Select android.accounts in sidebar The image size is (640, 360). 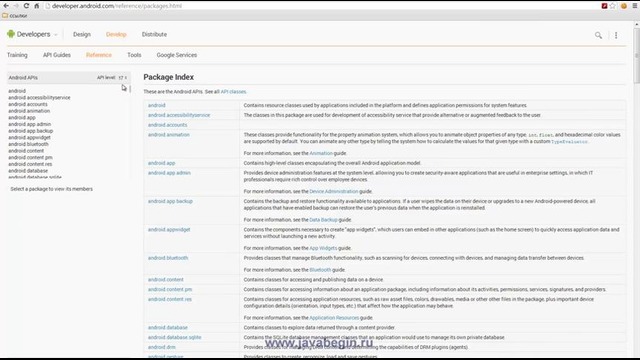point(28,104)
